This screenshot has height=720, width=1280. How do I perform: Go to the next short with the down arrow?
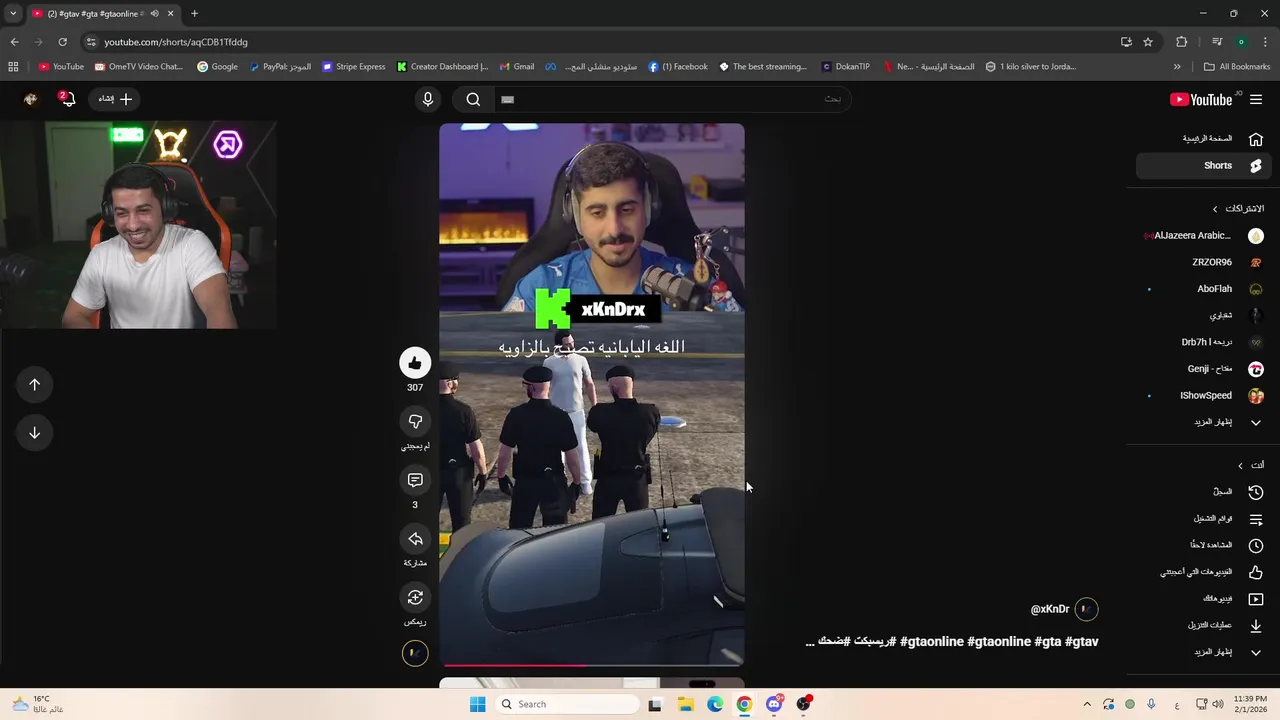click(x=34, y=433)
